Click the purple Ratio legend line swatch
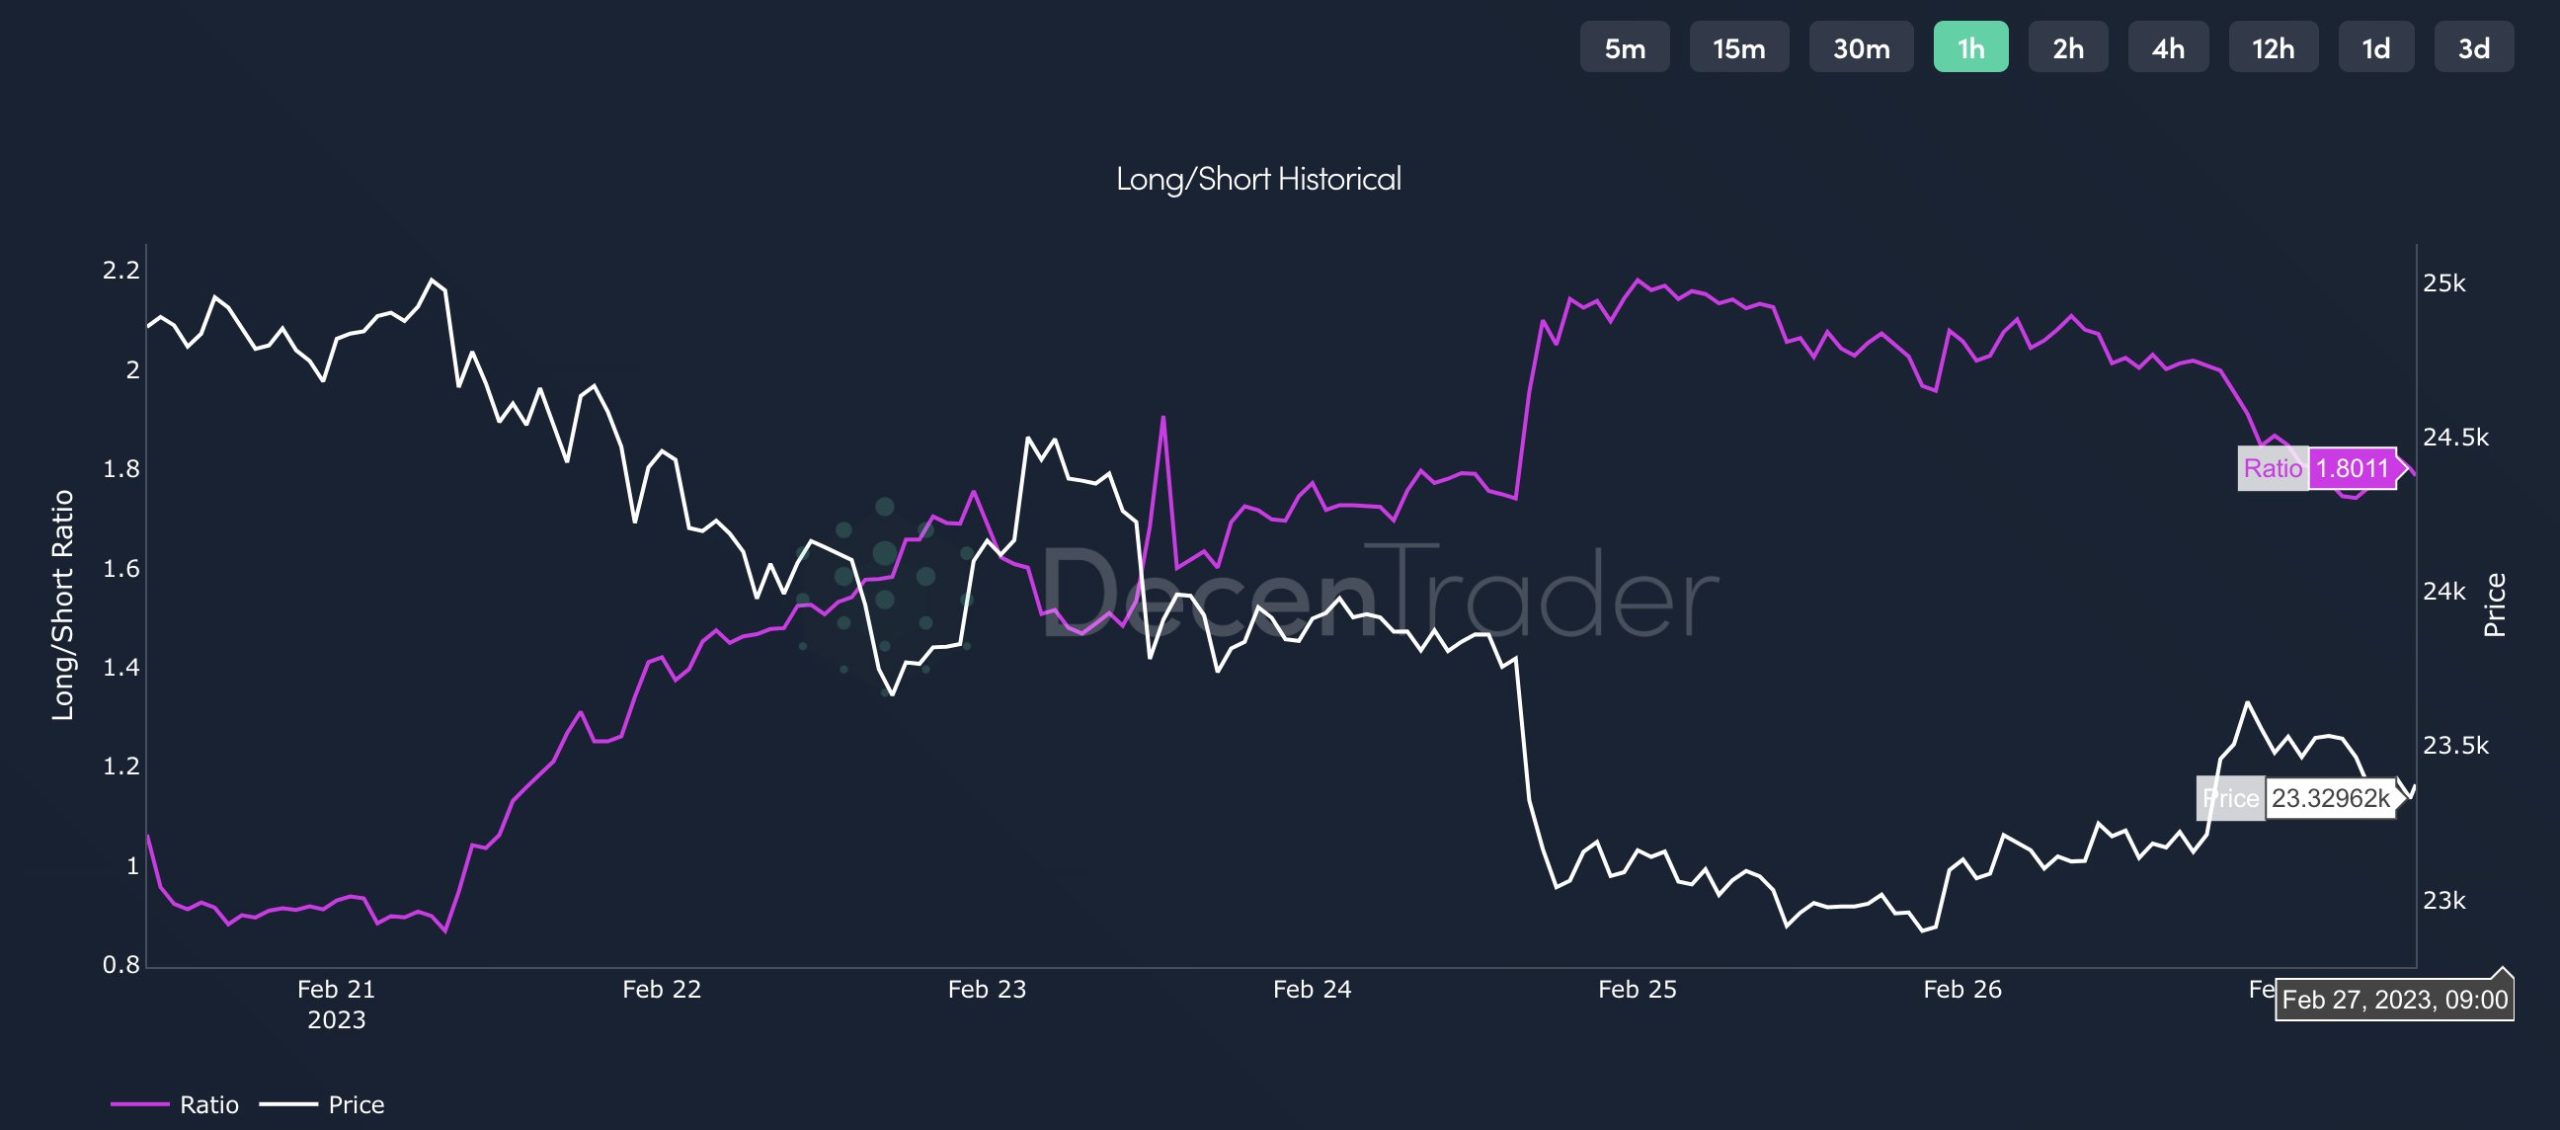Image resolution: width=2560 pixels, height=1130 pixels. click(x=139, y=1104)
